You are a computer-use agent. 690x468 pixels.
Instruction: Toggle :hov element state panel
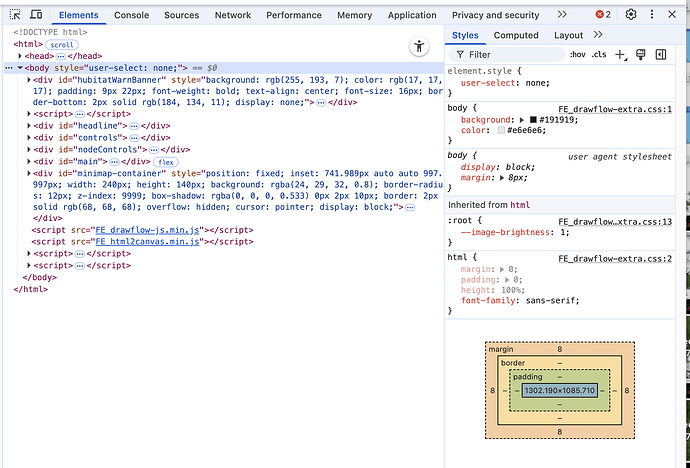tap(577, 55)
